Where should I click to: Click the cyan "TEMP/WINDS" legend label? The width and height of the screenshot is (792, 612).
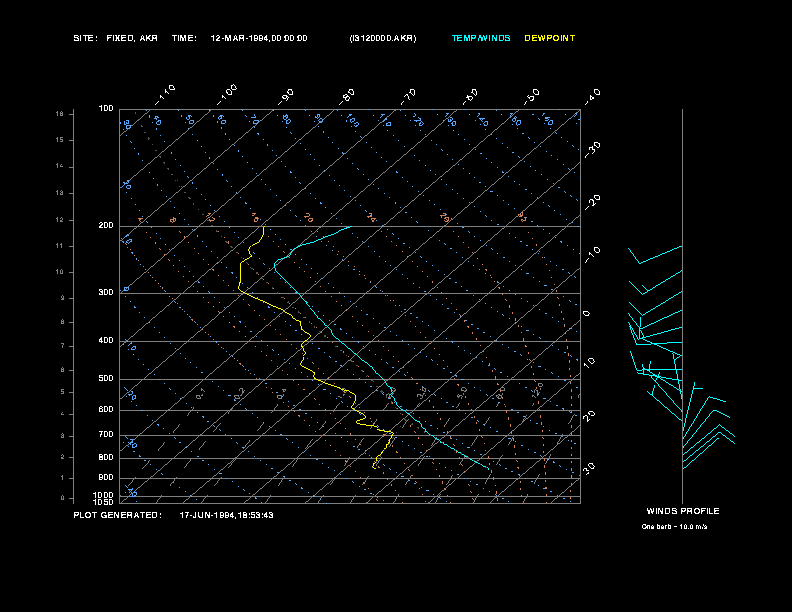point(481,38)
